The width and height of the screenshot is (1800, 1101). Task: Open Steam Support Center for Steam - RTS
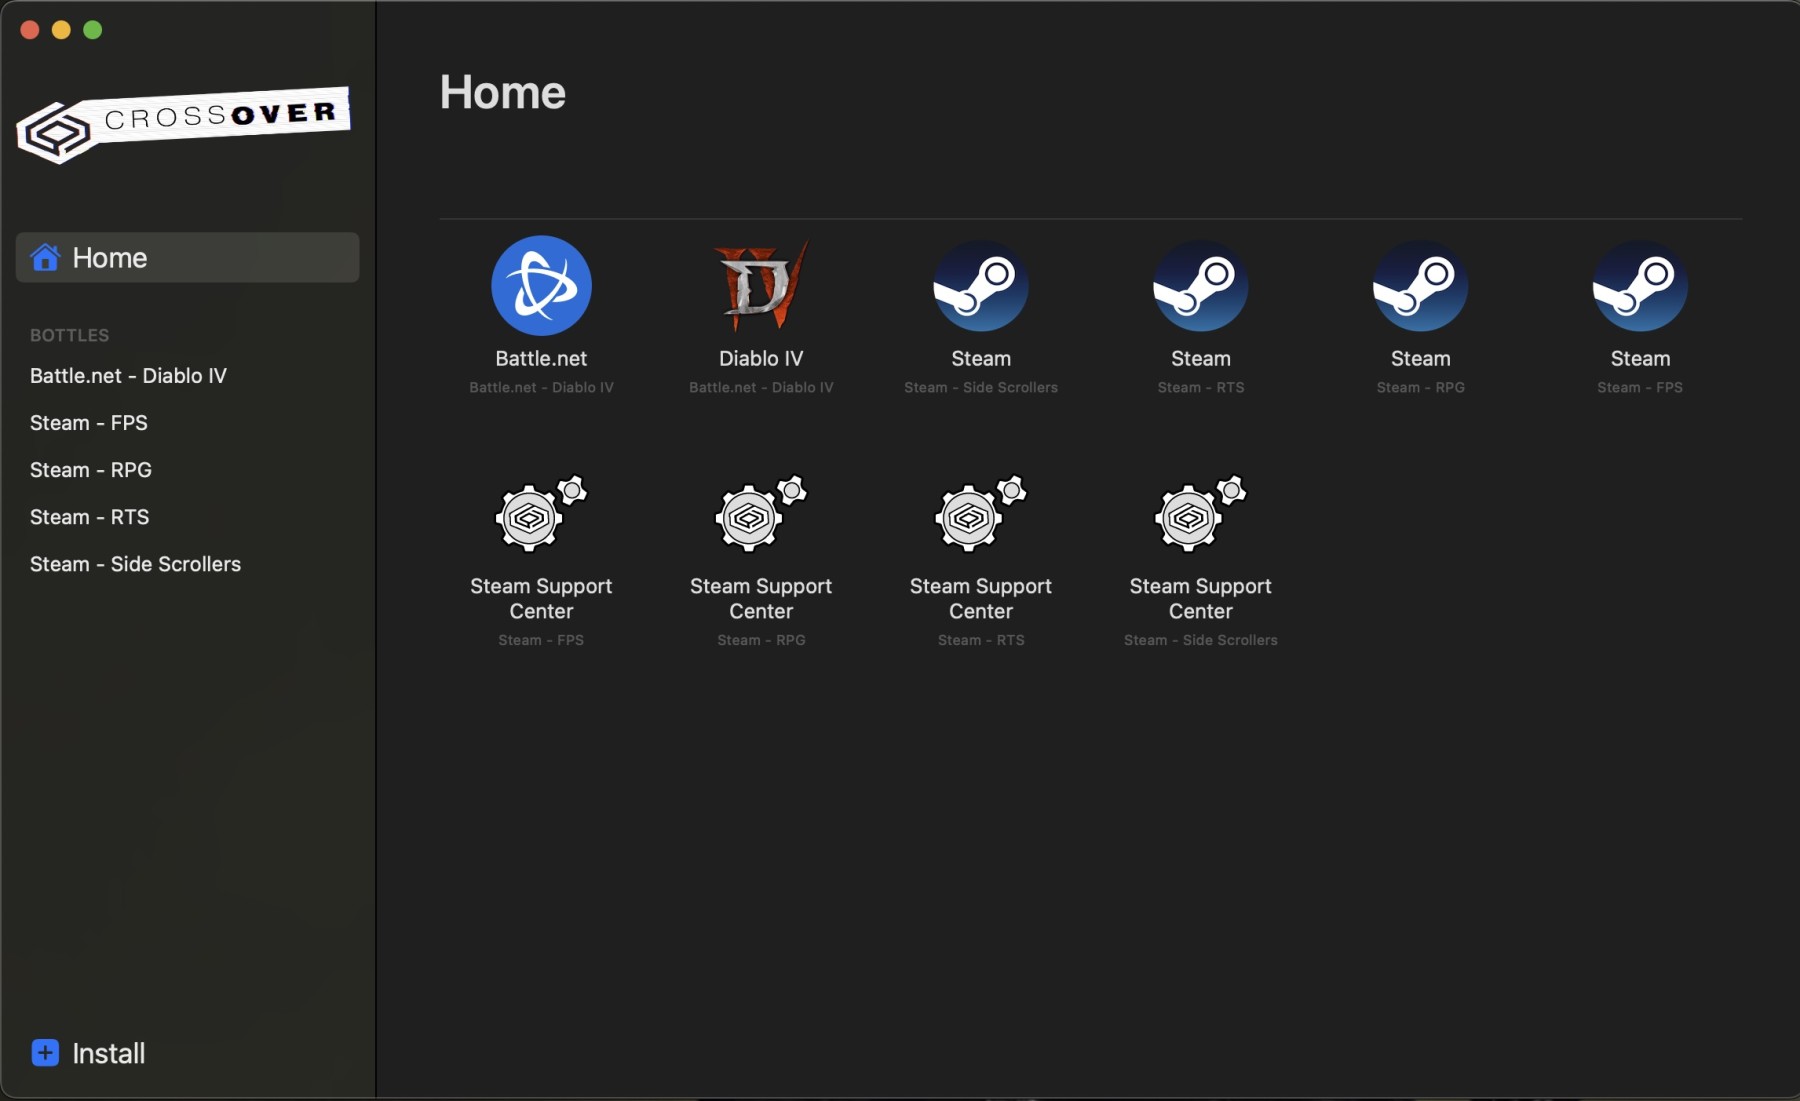(981, 514)
